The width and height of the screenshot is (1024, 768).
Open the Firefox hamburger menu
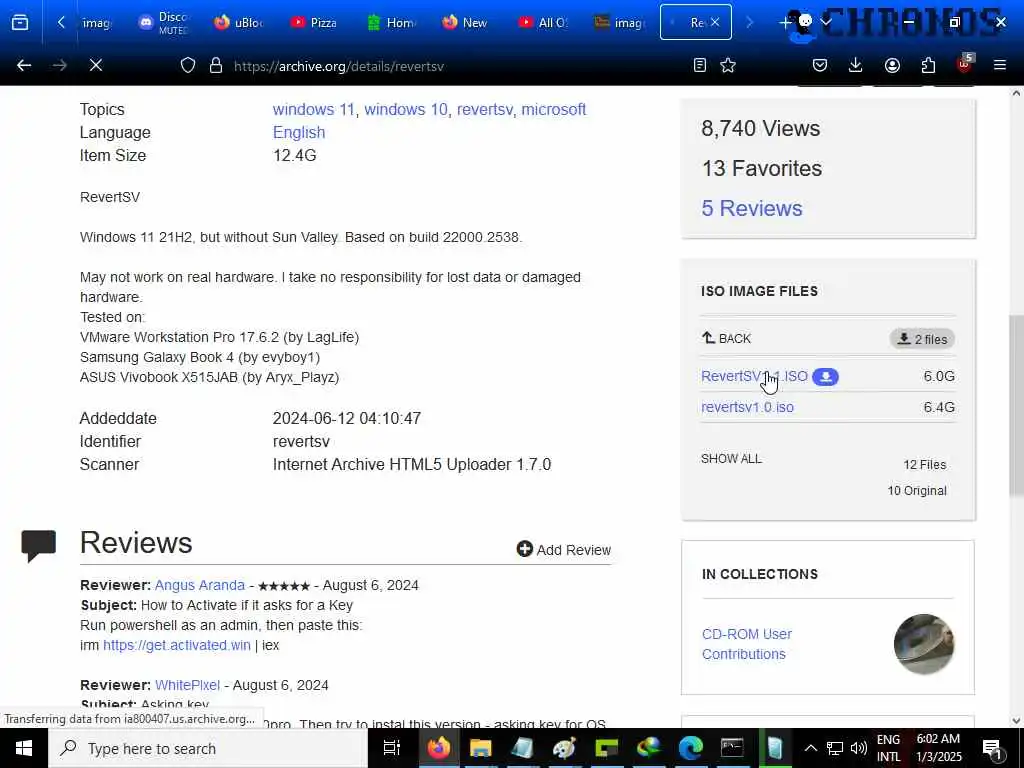pos(1000,65)
